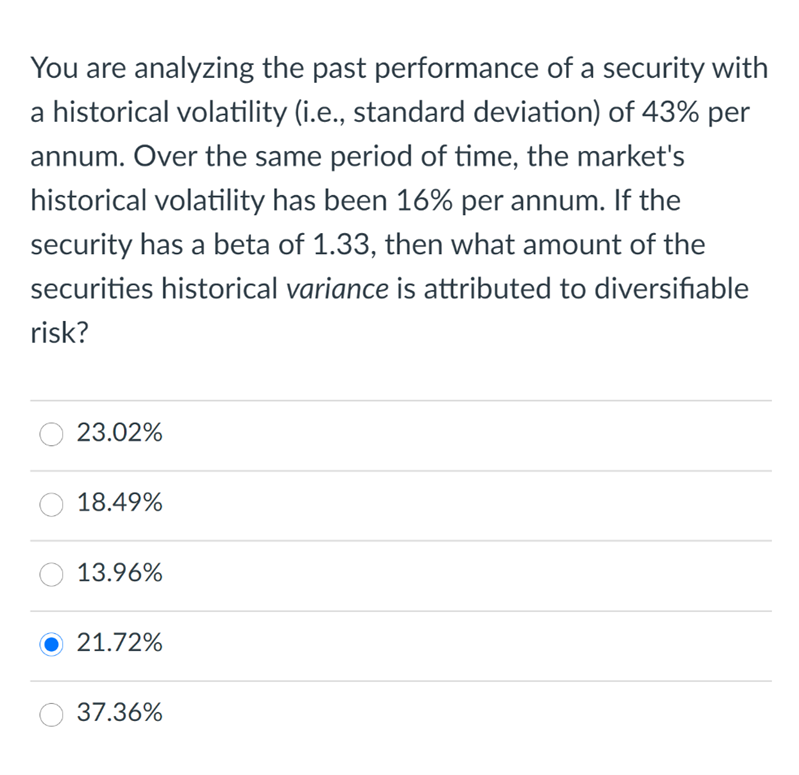799x775 pixels.
Task: Click the 13.96% answer label text
Action: pyautogui.click(x=120, y=573)
